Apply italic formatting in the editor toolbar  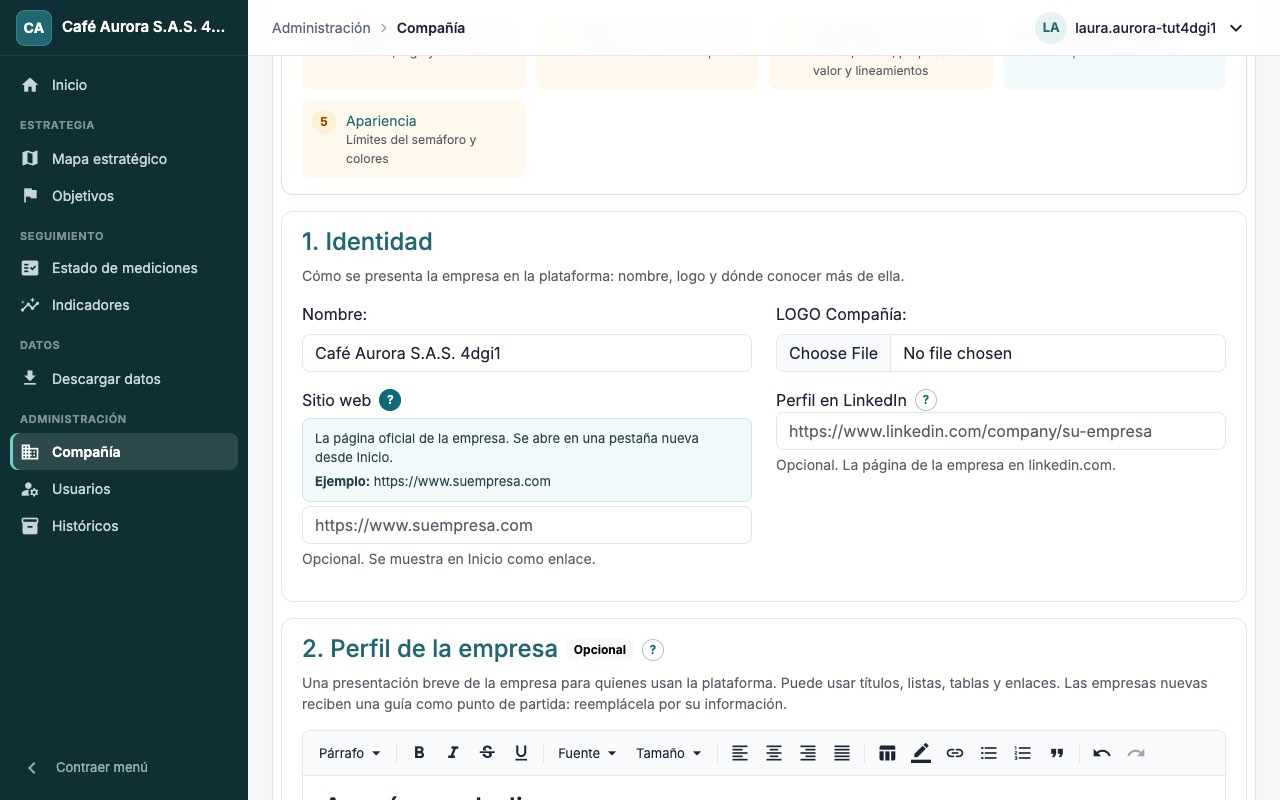(453, 753)
